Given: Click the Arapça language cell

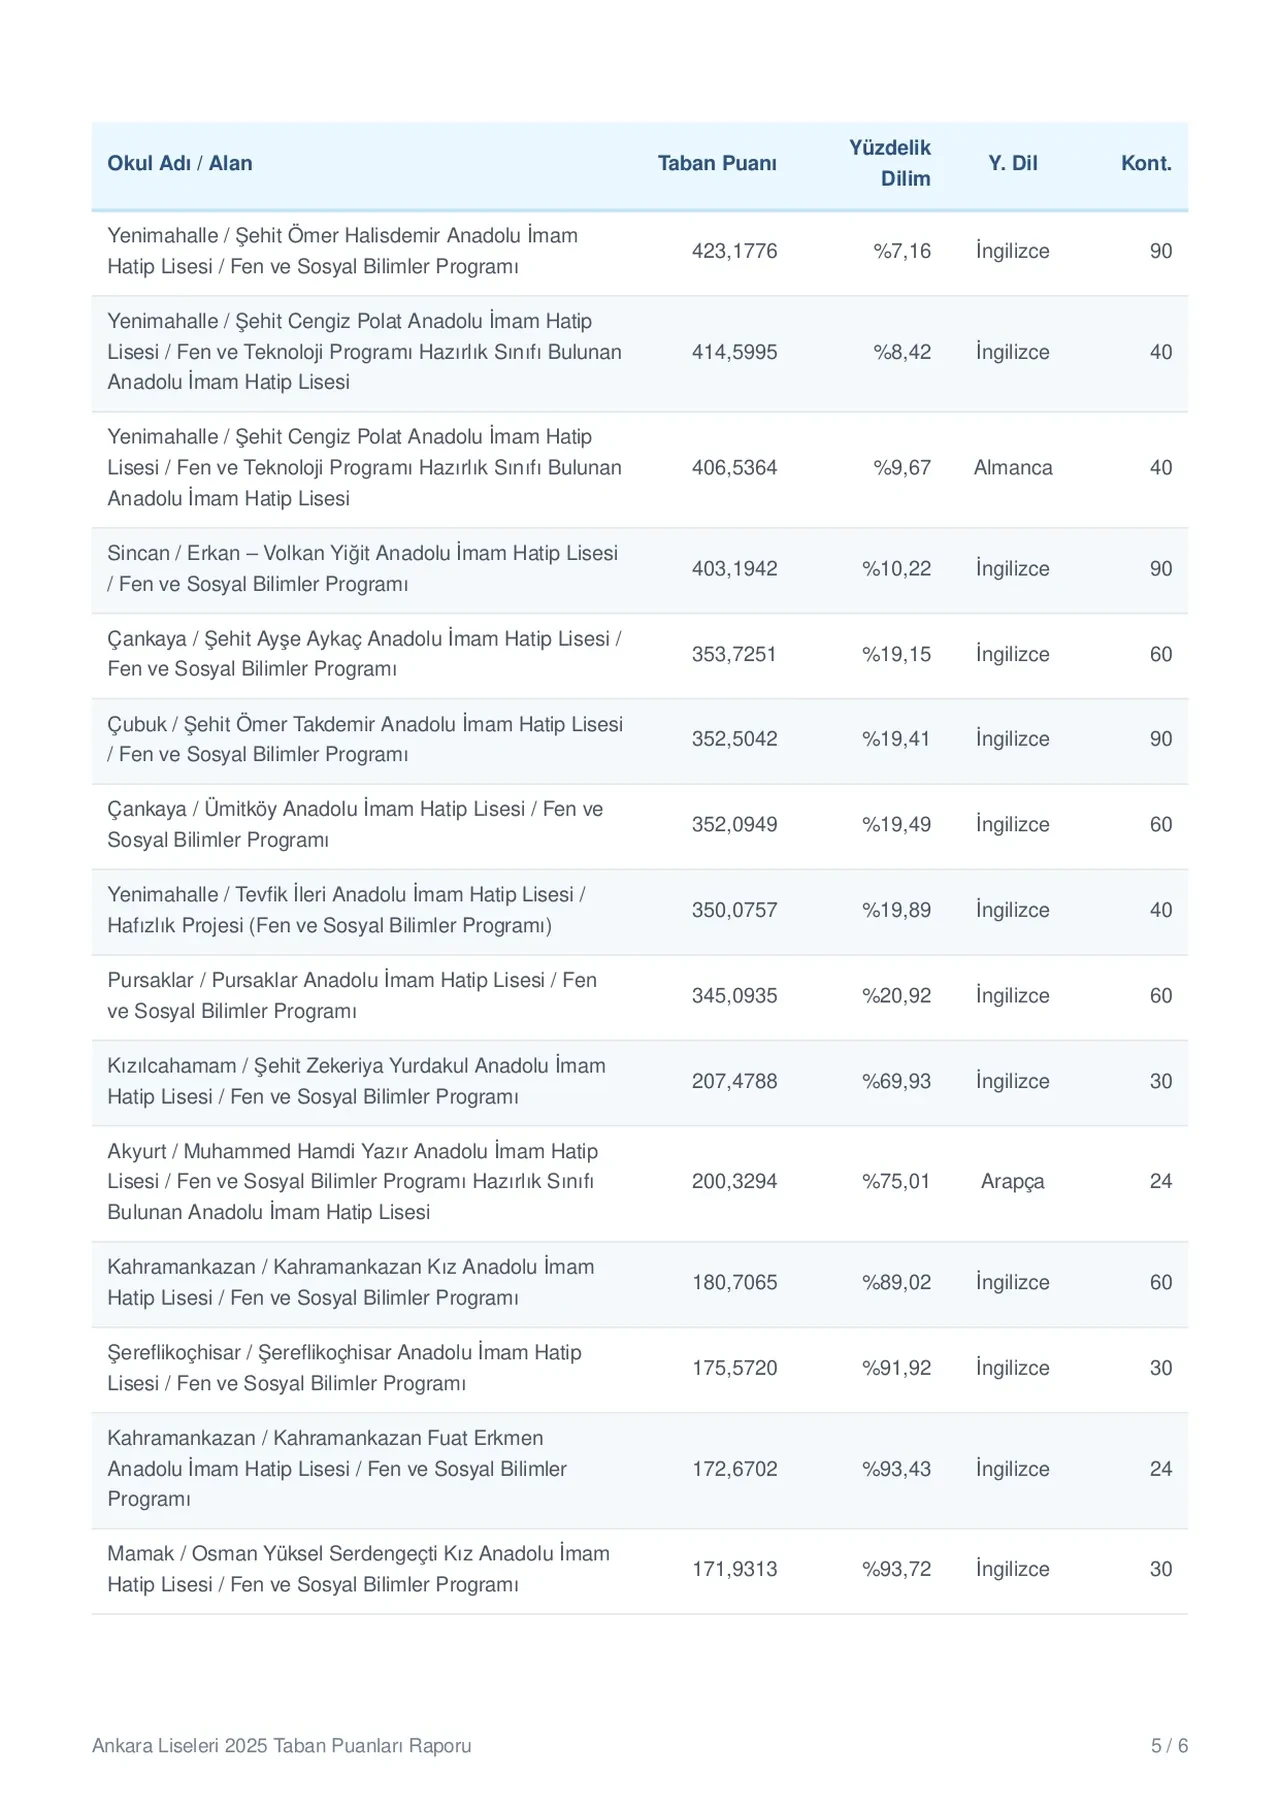Looking at the screenshot, I should pyautogui.click(x=1013, y=1182).
